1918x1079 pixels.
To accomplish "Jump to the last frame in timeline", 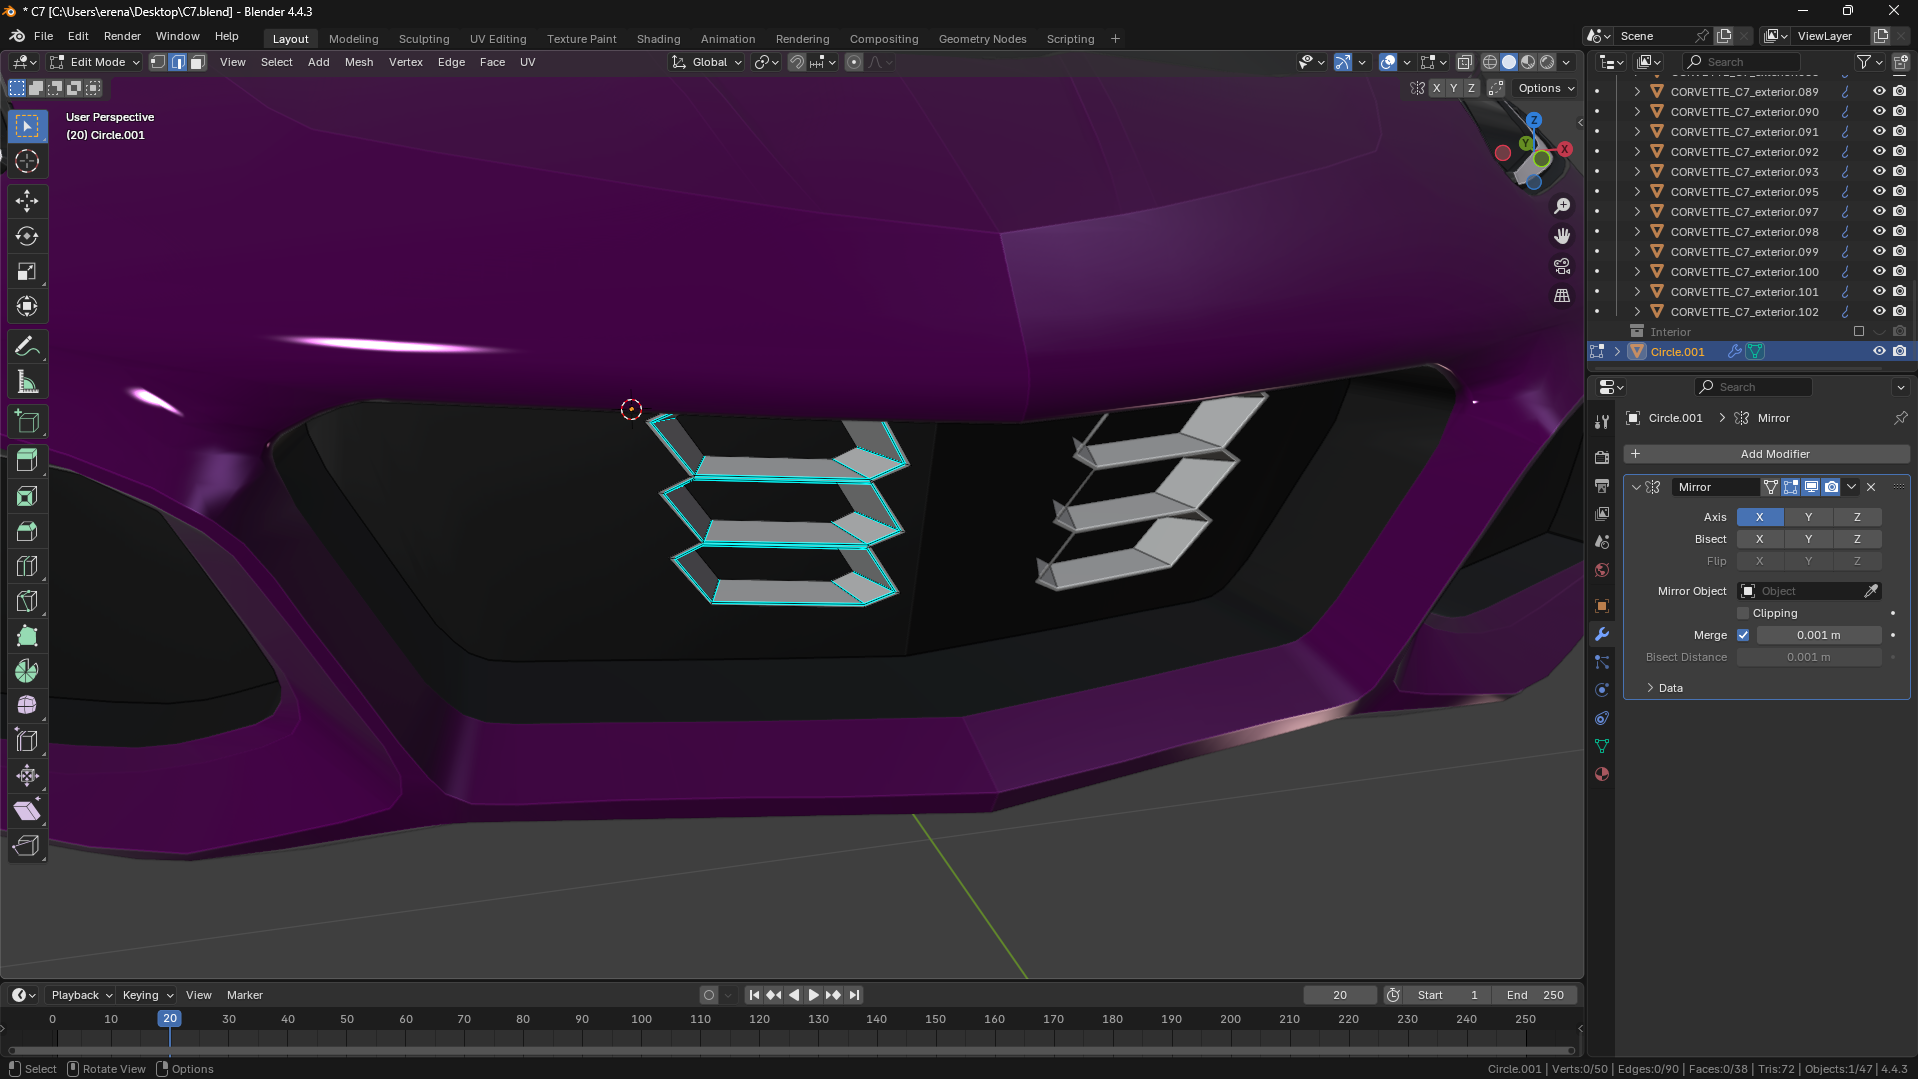I will click(854, 995).
